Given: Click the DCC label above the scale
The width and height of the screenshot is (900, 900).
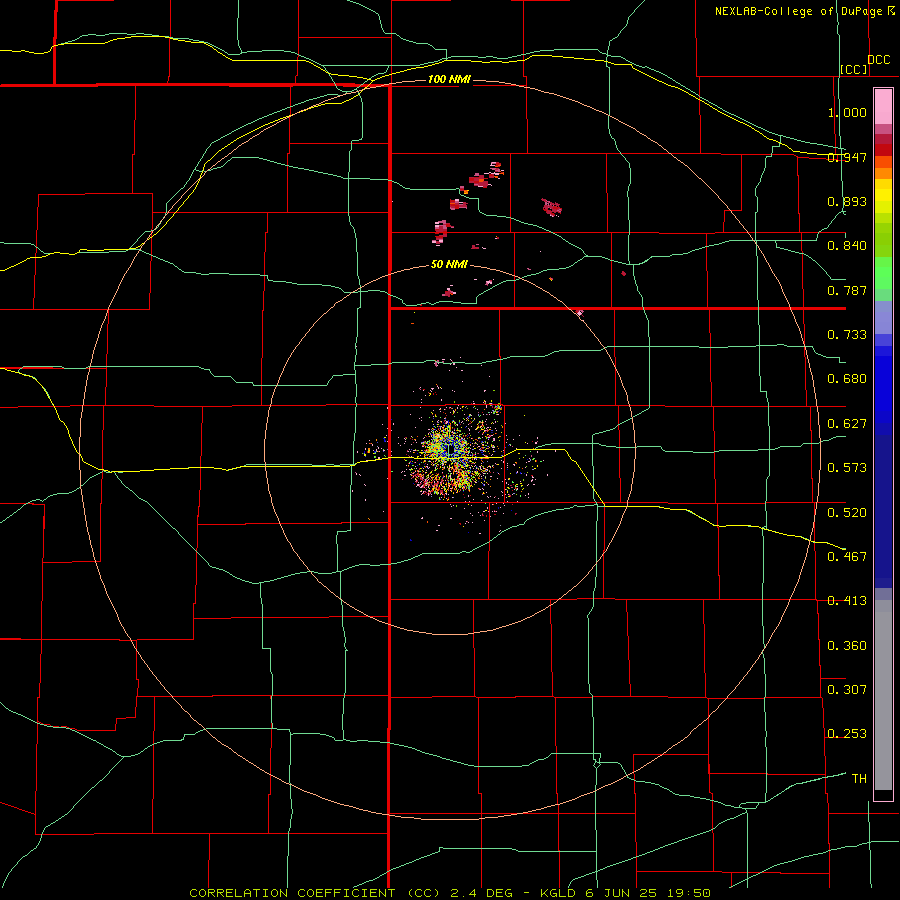Looking at the screenshot, I should (x=878, y=60).
